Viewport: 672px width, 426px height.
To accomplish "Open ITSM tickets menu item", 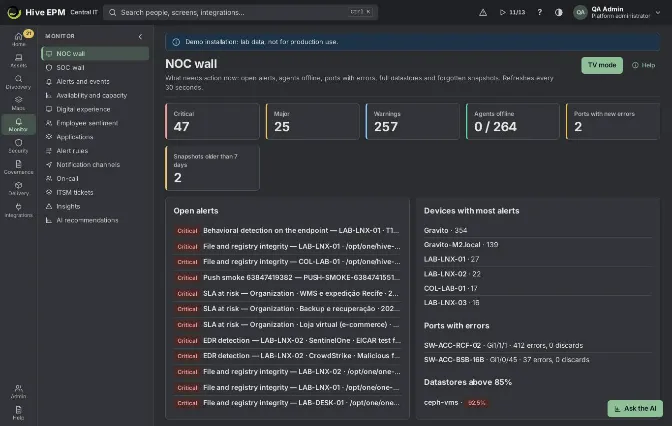I will tap(95, 192).
